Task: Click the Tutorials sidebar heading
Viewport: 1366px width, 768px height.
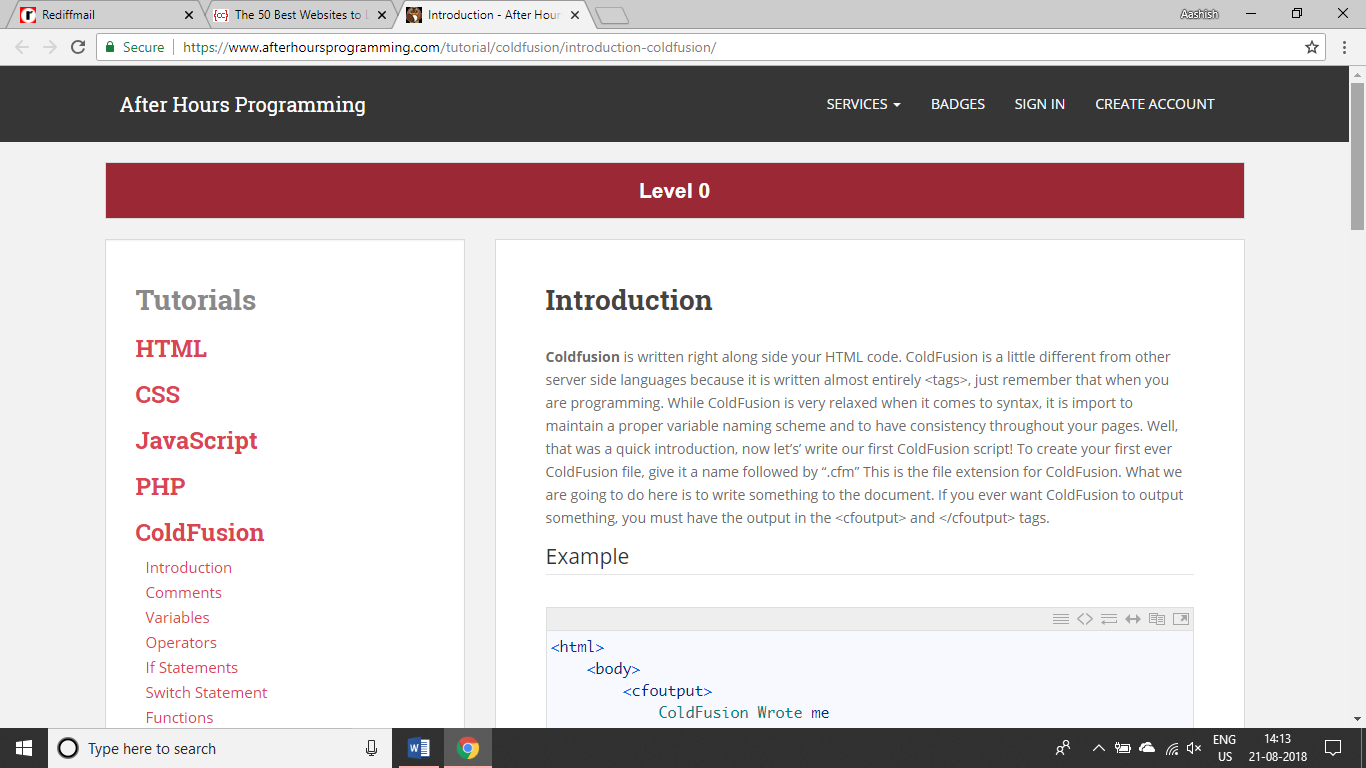Action: point(196,300)
